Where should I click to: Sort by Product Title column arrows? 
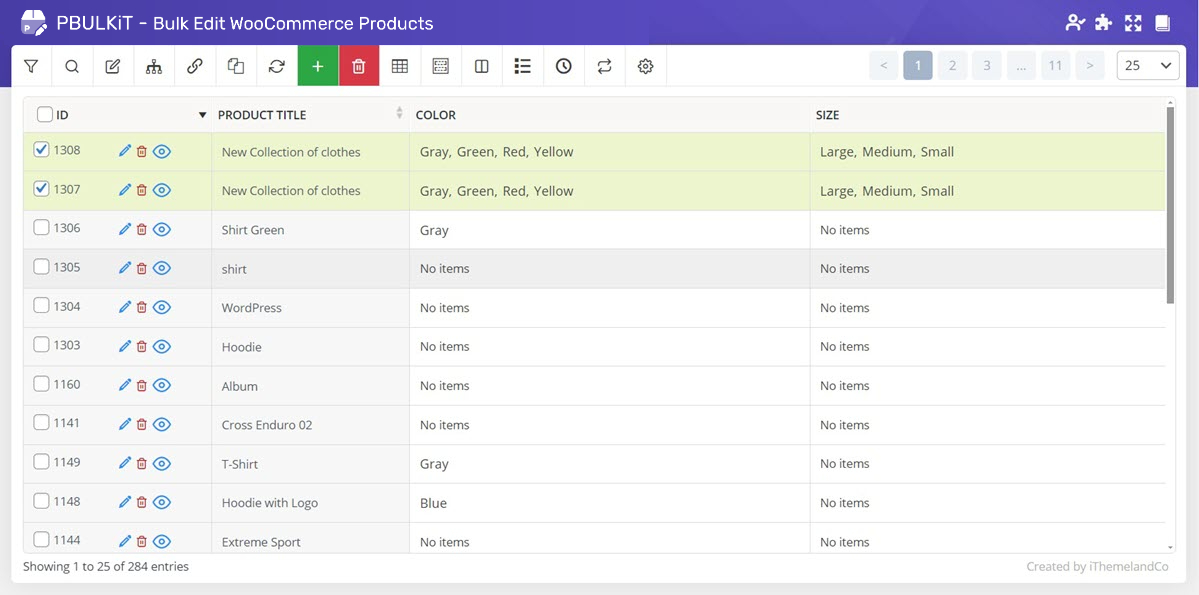tap(400, 114)
